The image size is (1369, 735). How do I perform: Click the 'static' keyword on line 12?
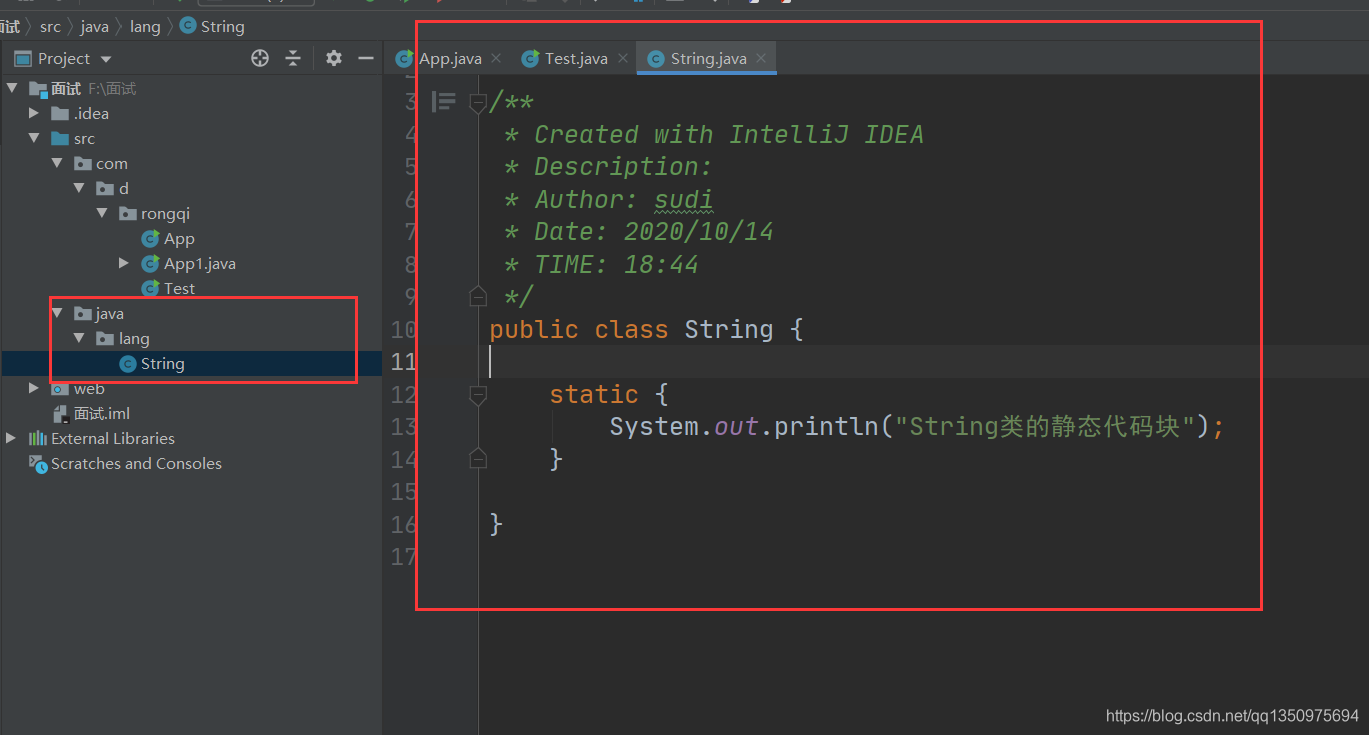[594, 394]
